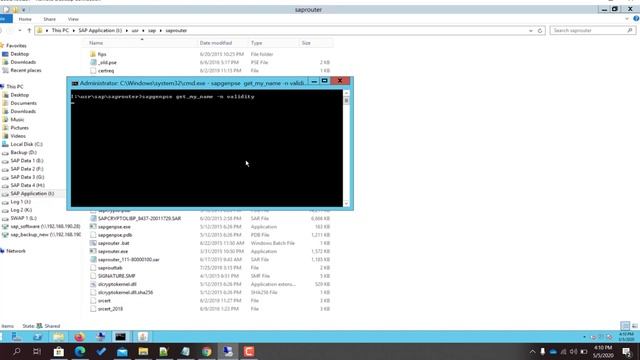The width and height of the screenshot is (640, 360).
Task: Select slcryptokernel.dll file
Action: click(117, 284)
